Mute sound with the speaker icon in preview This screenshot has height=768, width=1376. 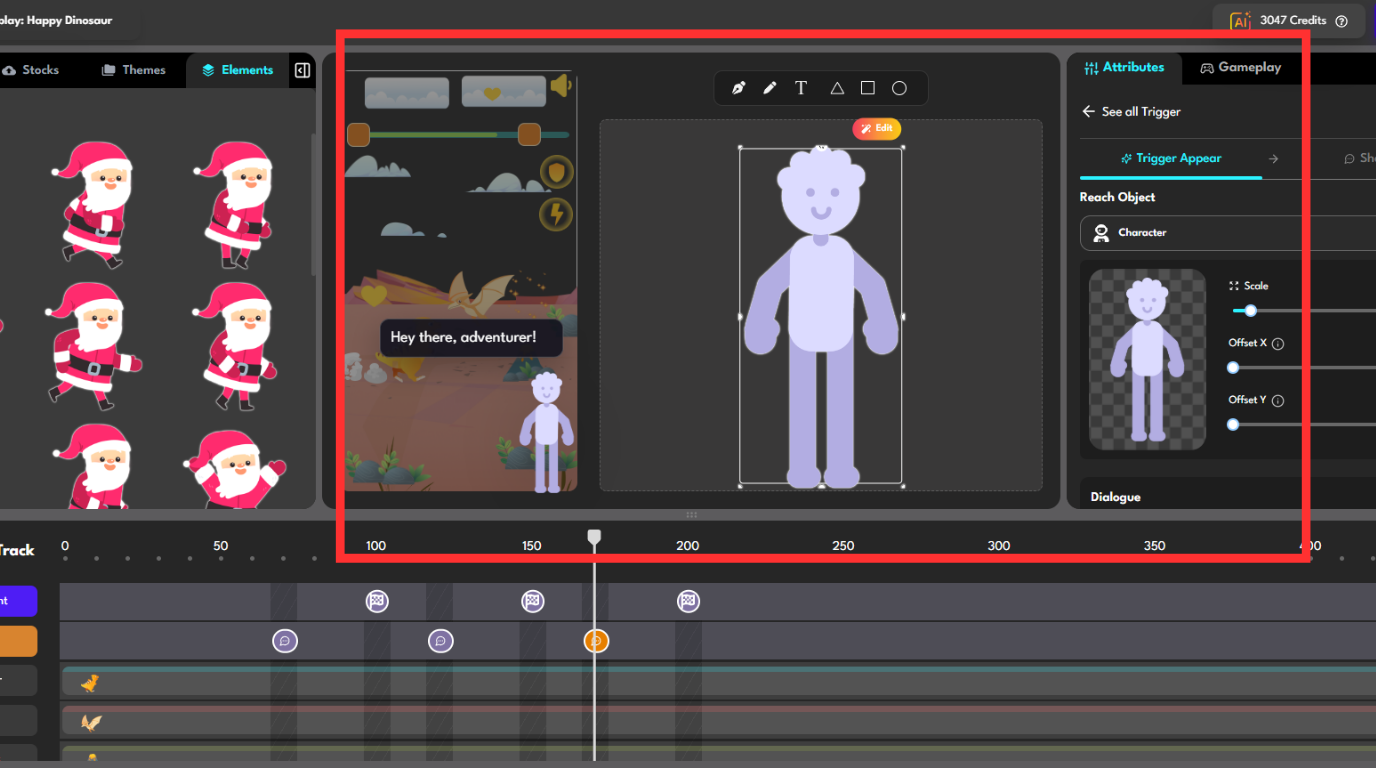pyautogui.click(x=560, y=86)
